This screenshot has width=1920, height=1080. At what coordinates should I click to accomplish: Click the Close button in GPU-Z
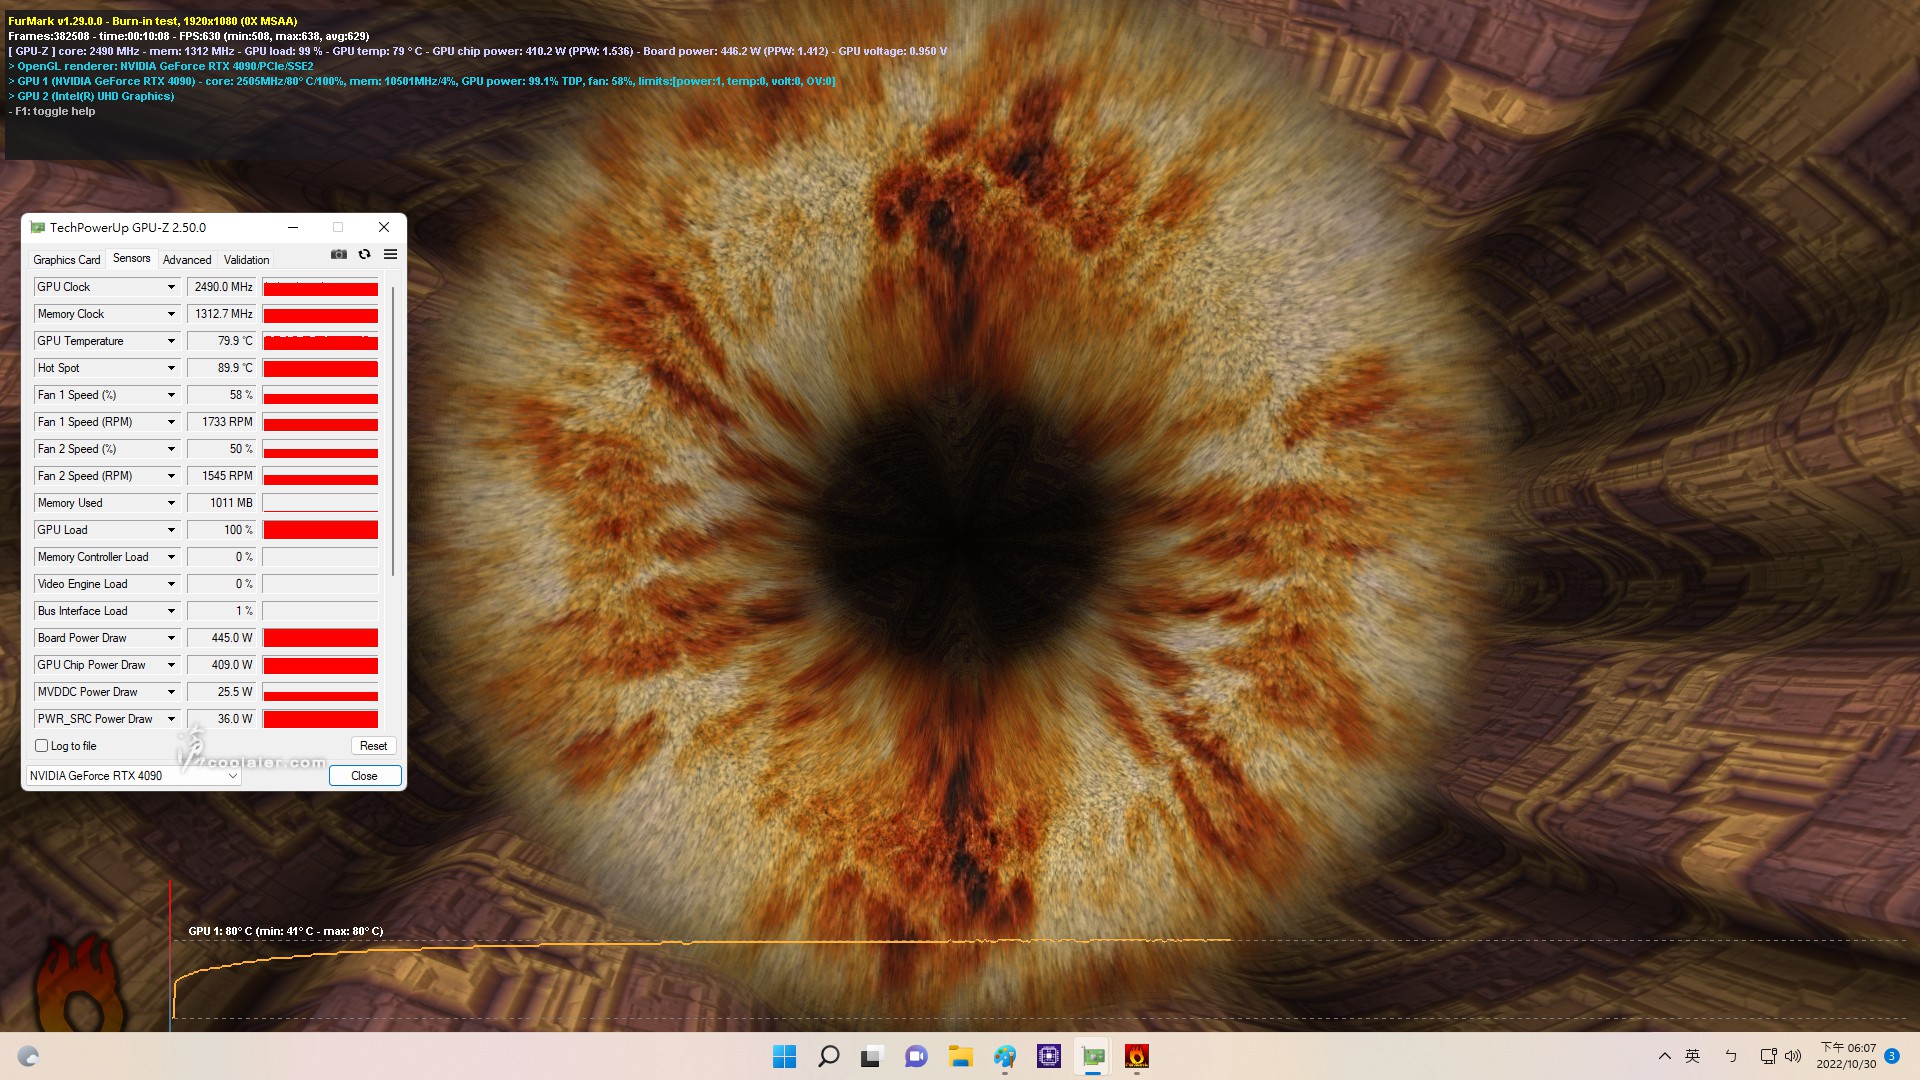click(365, 776)
